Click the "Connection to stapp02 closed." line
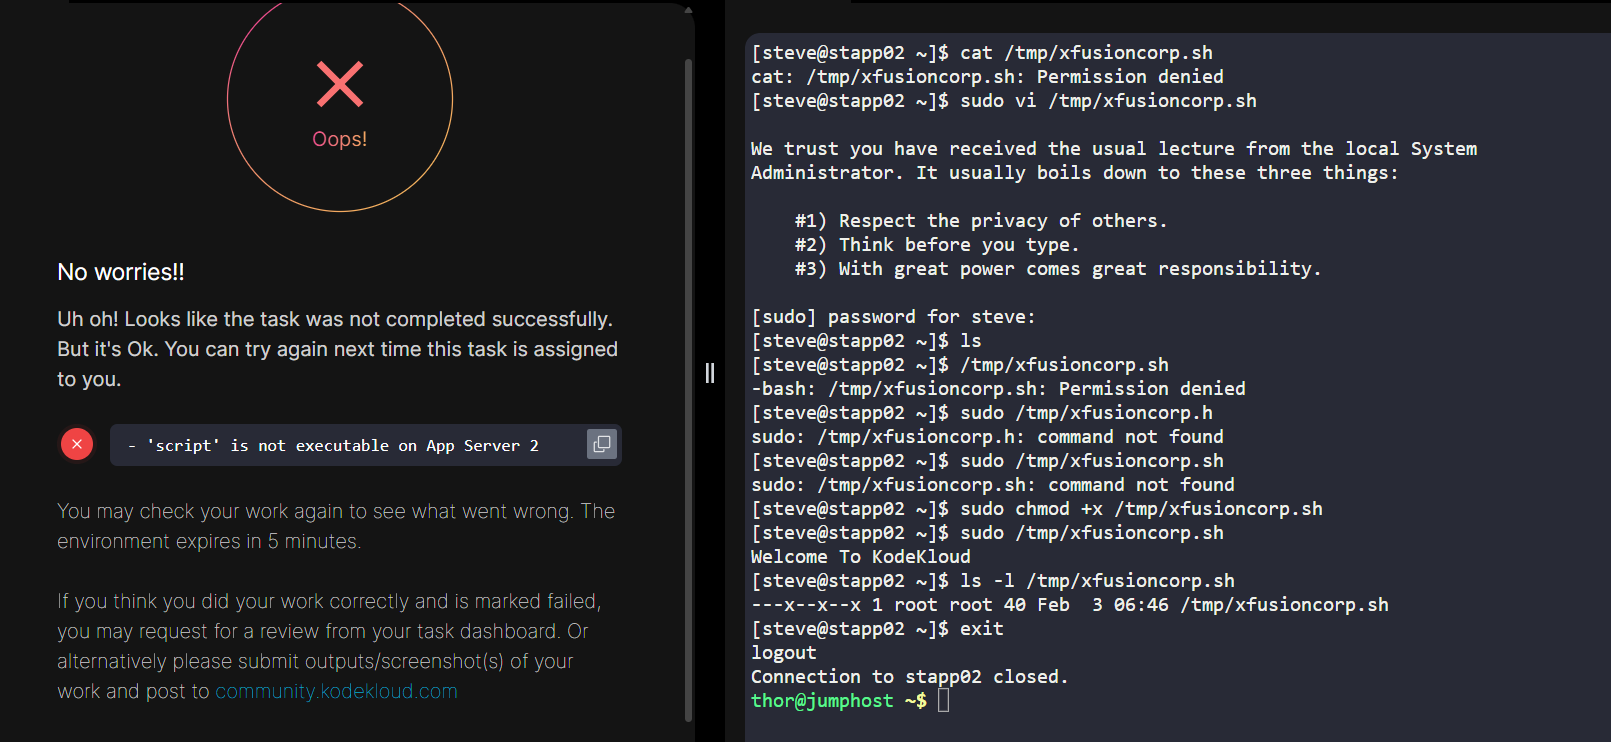This screenshot has height=742, width=1611. click(909, 677)
